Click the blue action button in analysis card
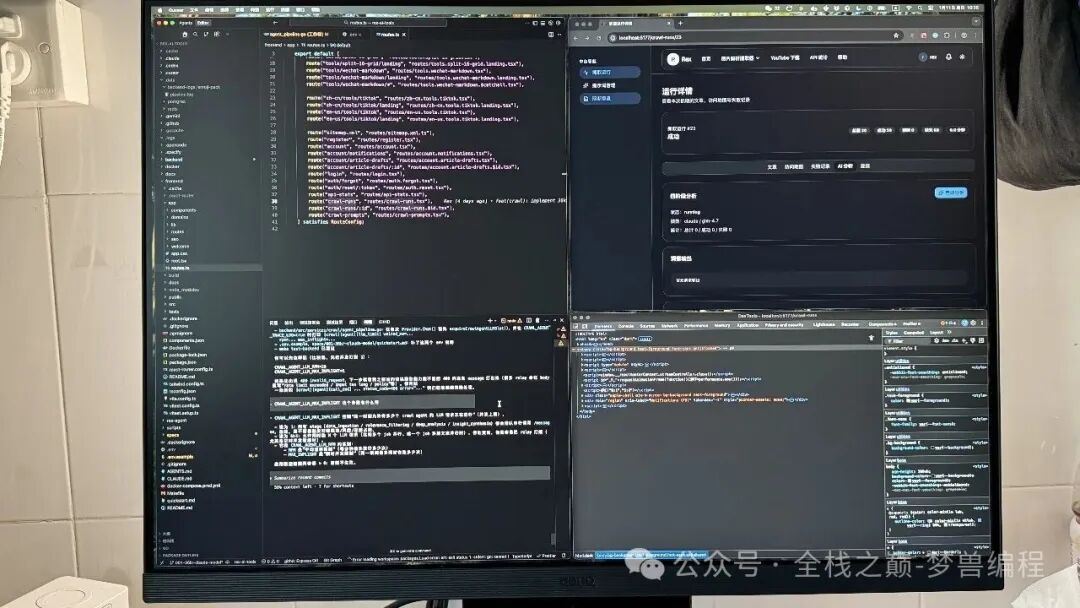Image resolution: width=1080 pixels, height=608 pixels. 951,192
